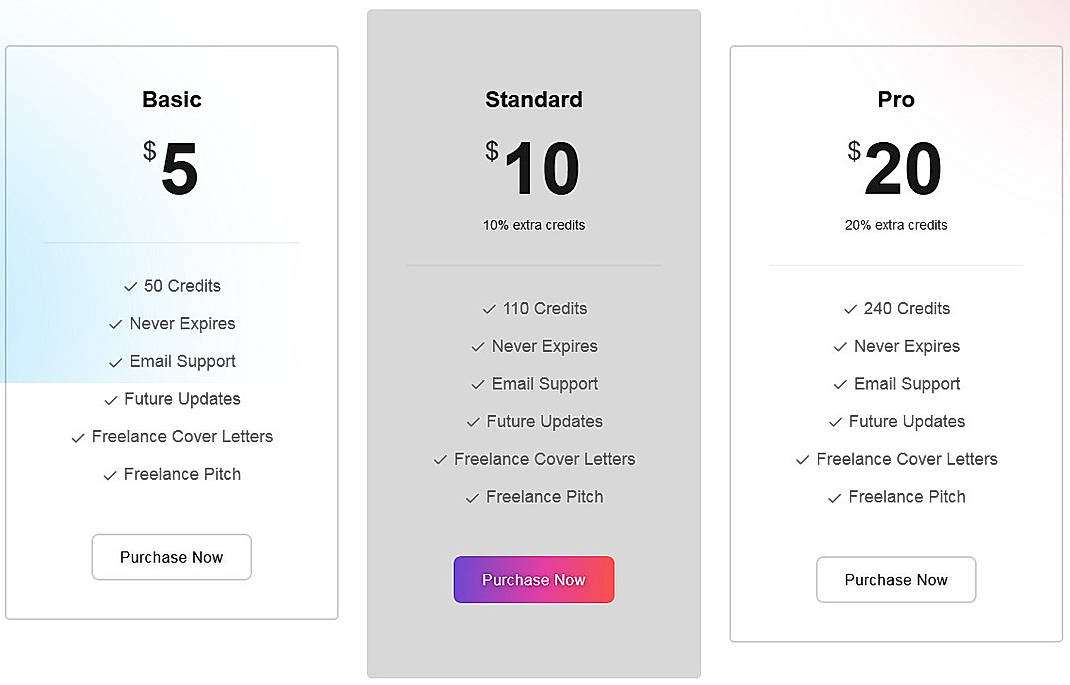
Task: Toggle the "Freelance Pitch" checkmark on Standard plan
Action: click(473, 496)
